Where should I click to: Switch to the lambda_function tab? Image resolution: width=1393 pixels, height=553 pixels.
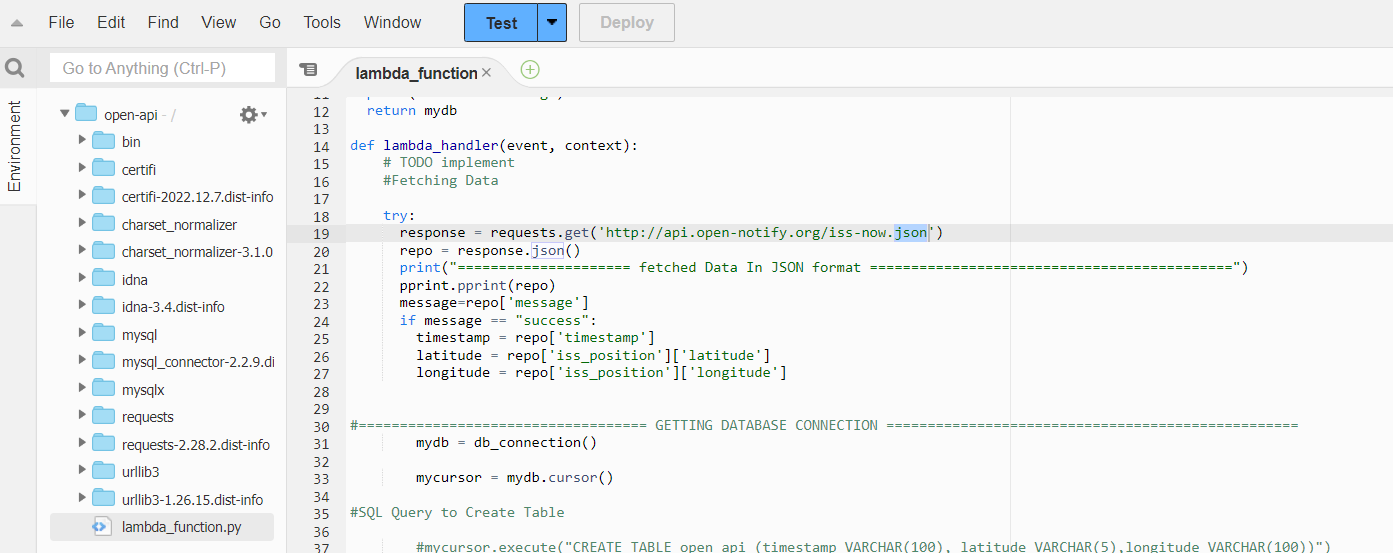click(416, 73)
